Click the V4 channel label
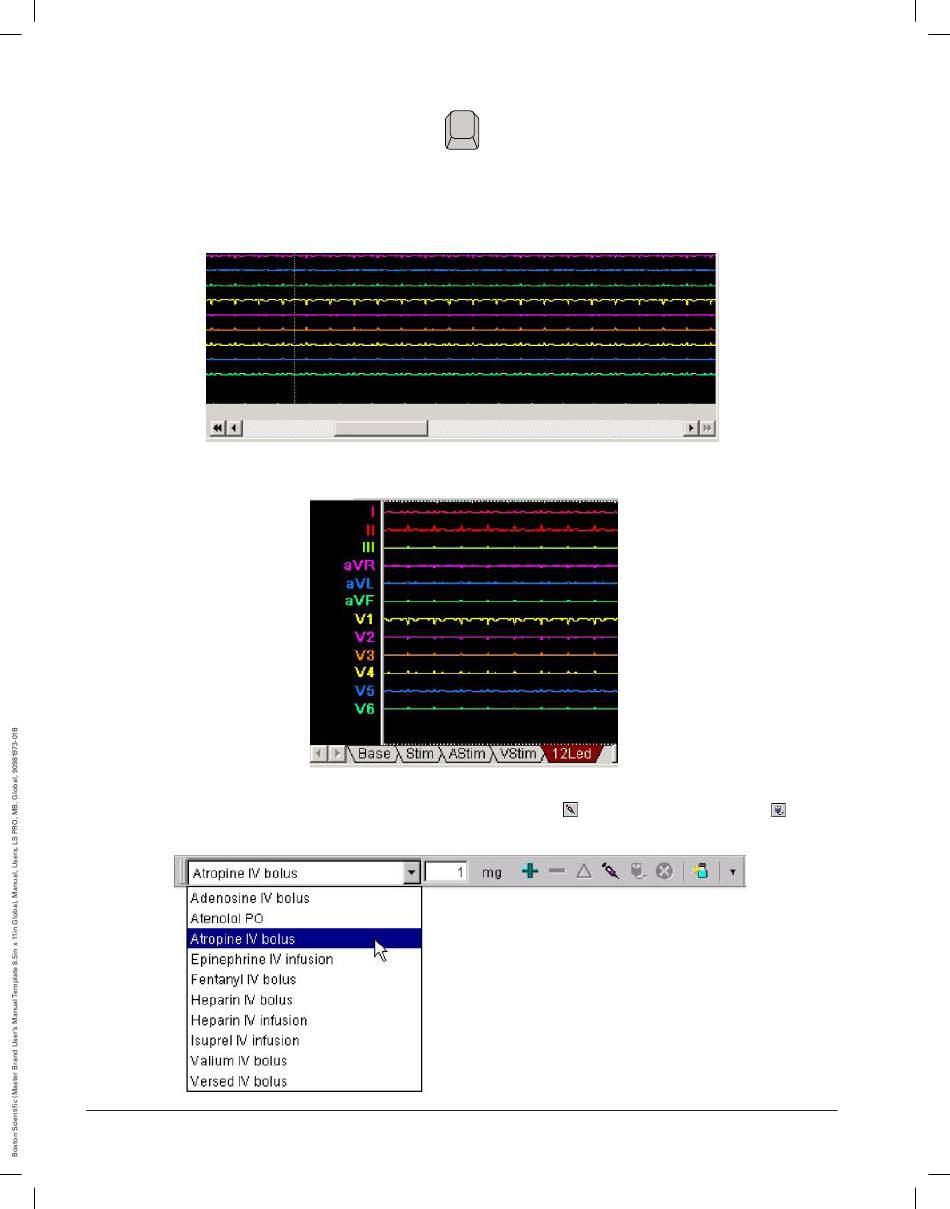 click(365, 673)
